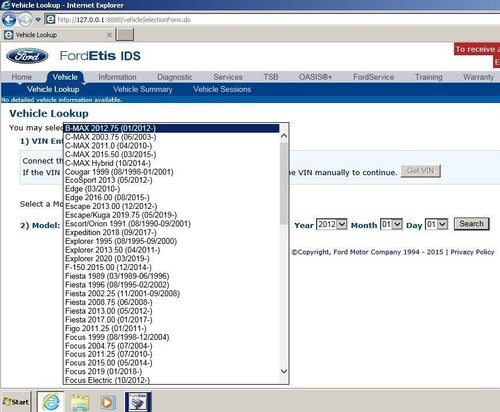Select Escort/Orion 1991 in list
Viewport: 500px width, 412px height.
coord(172,224)
